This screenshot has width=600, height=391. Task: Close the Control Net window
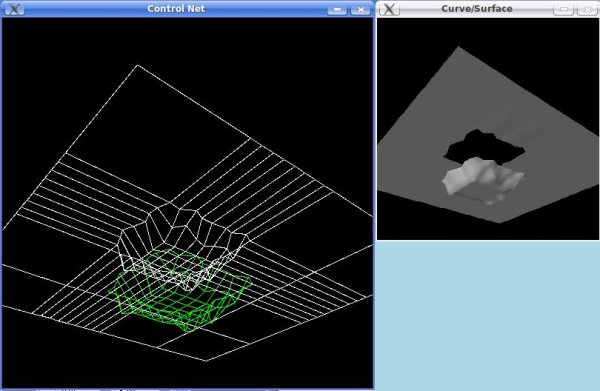(x=360, y=10)
